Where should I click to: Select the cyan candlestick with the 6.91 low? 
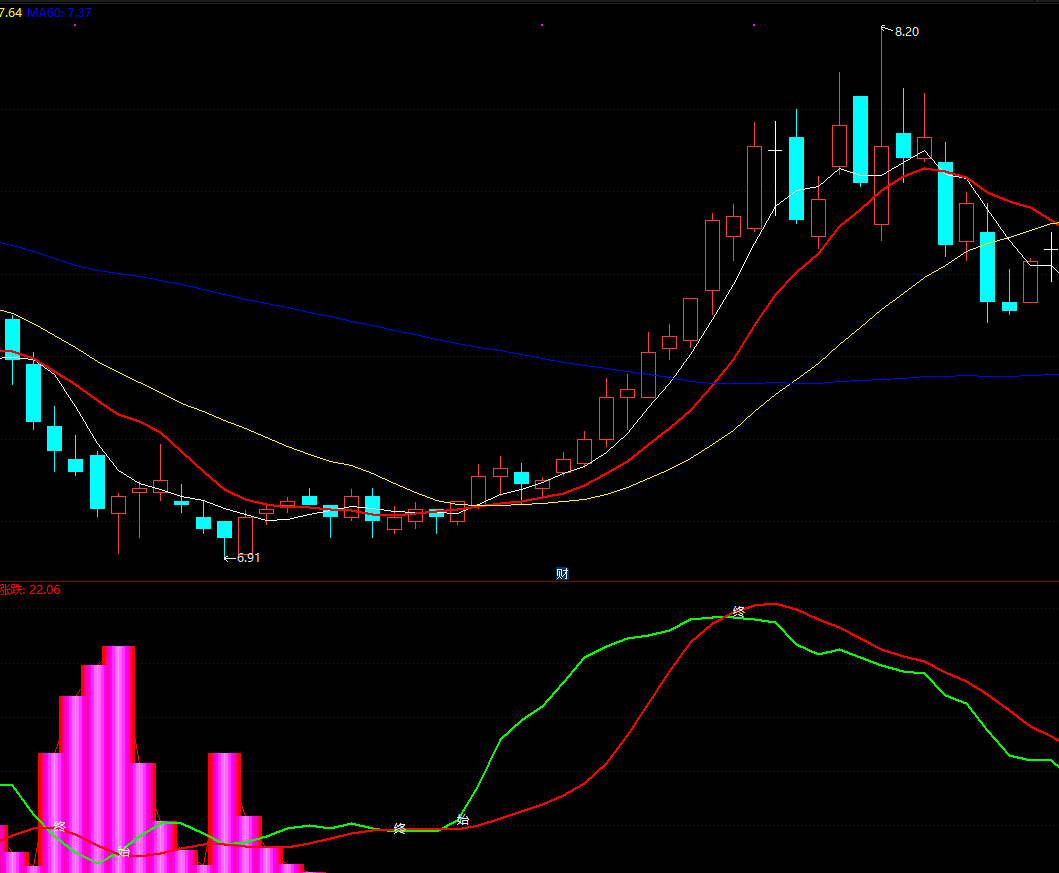pos(224,529)
